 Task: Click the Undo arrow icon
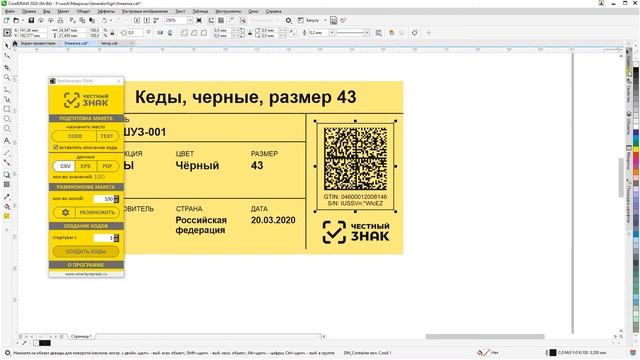pyautogui.click(x=105, y=20)
